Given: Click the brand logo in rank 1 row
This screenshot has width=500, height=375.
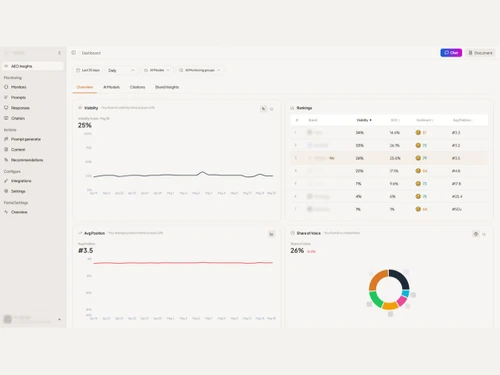Looking at the screenshot, I should (x=310, y=133).
